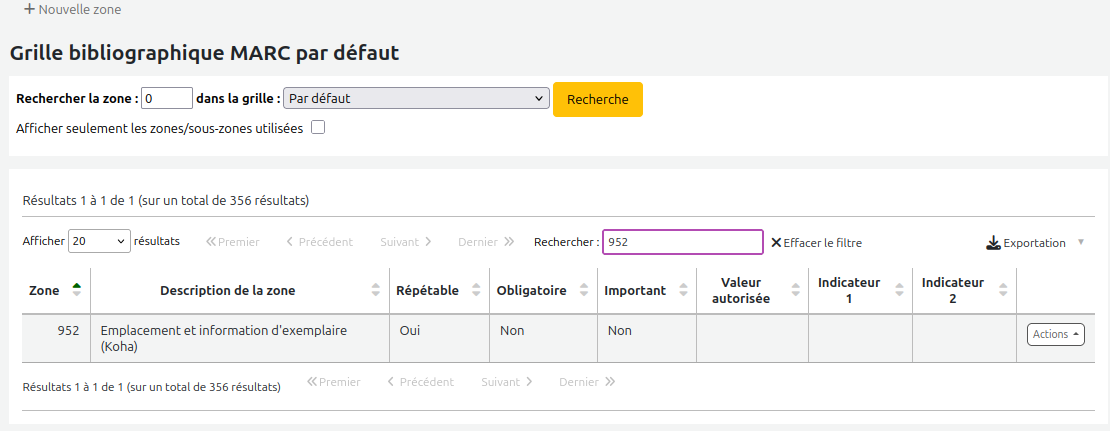This screenshot has height=431, width=1110.
Task: Sort table by Répétable column
Action: [x=428, y=291]
